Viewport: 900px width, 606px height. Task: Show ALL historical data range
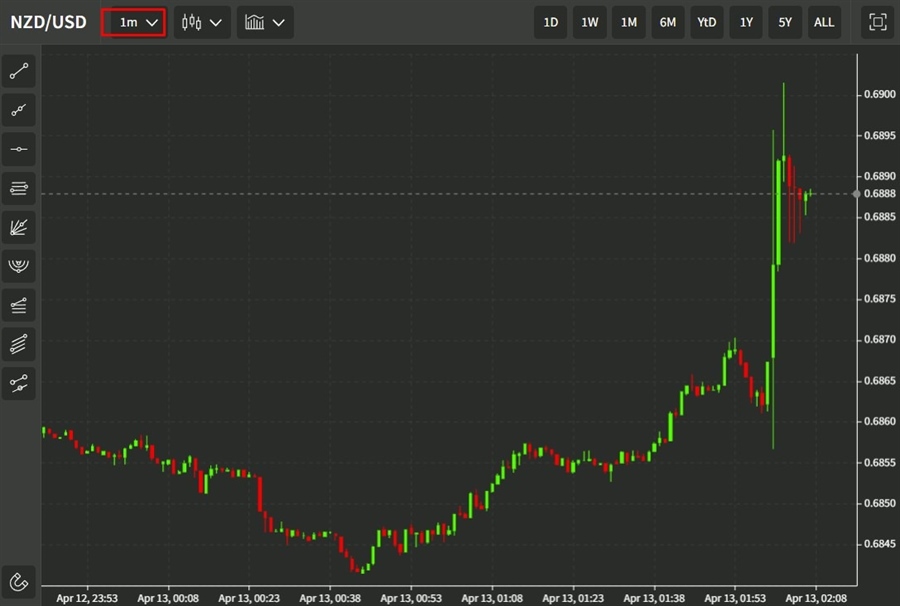(824, 22)
